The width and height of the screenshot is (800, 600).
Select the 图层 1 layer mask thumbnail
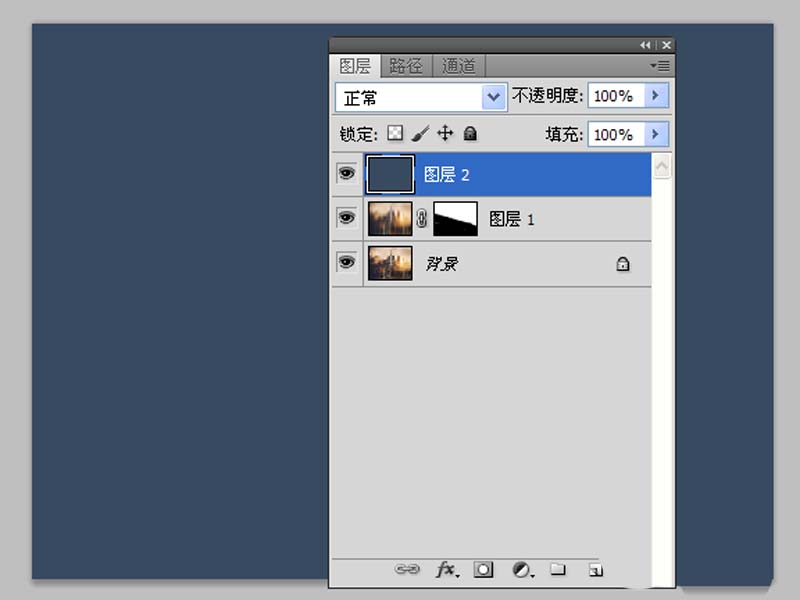pos(455,218)
